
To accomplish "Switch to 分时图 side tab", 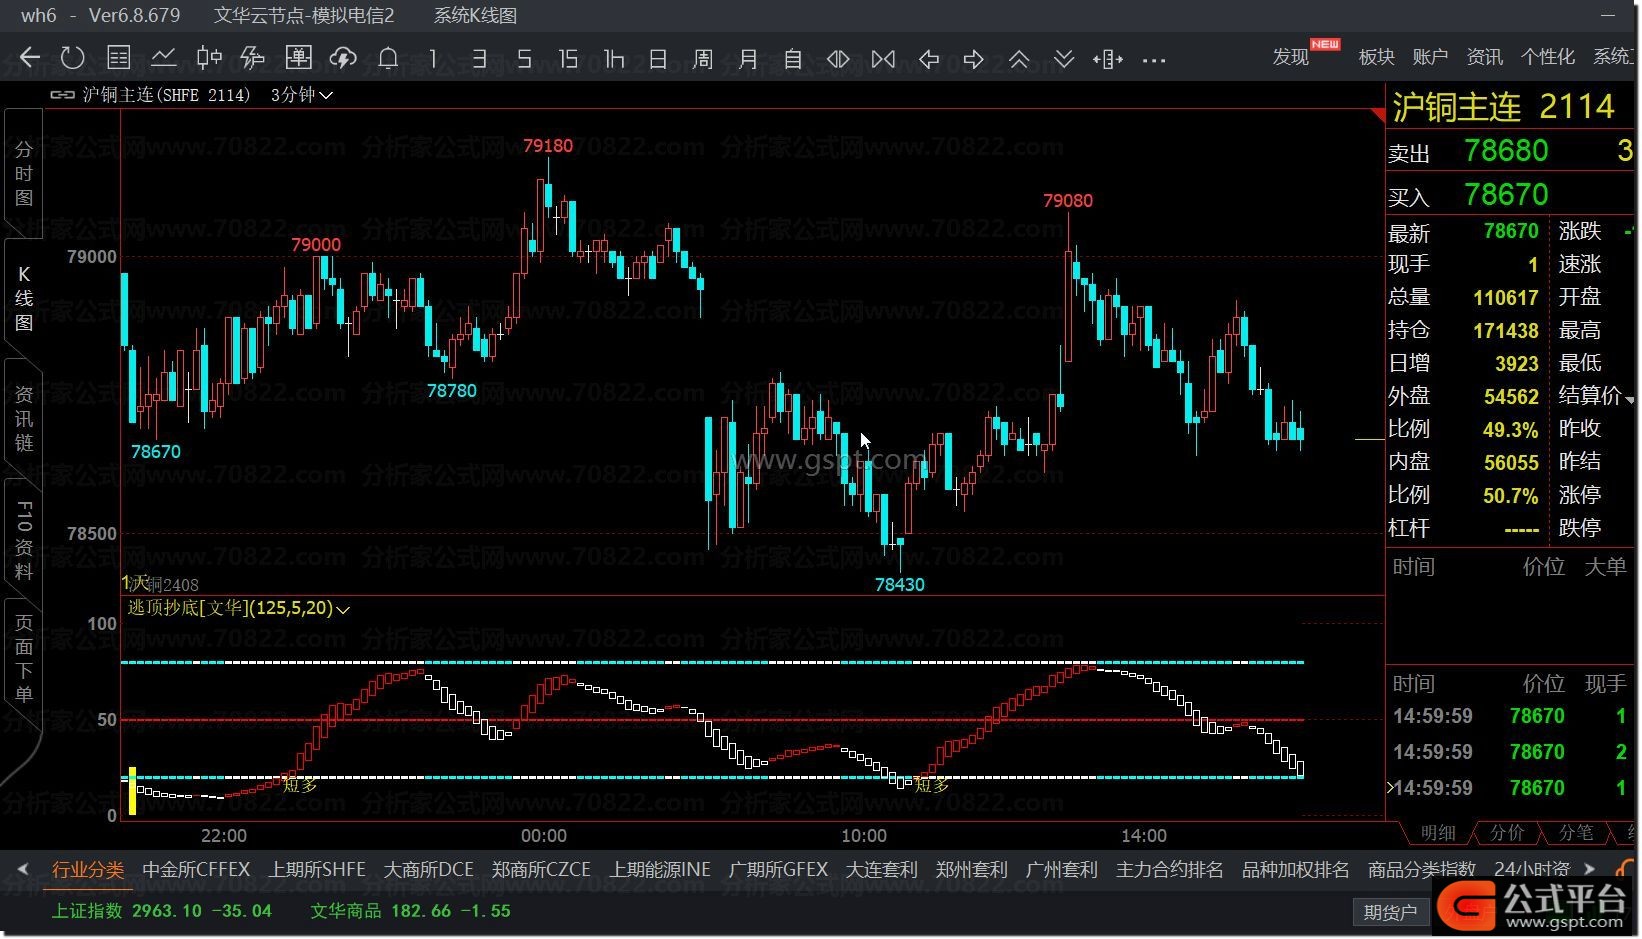I will pos(24,174).
